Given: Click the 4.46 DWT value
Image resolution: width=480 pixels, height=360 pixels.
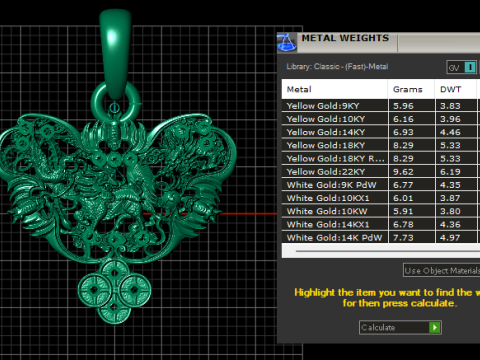Looking at the screenshot, I should click(450, 132).
